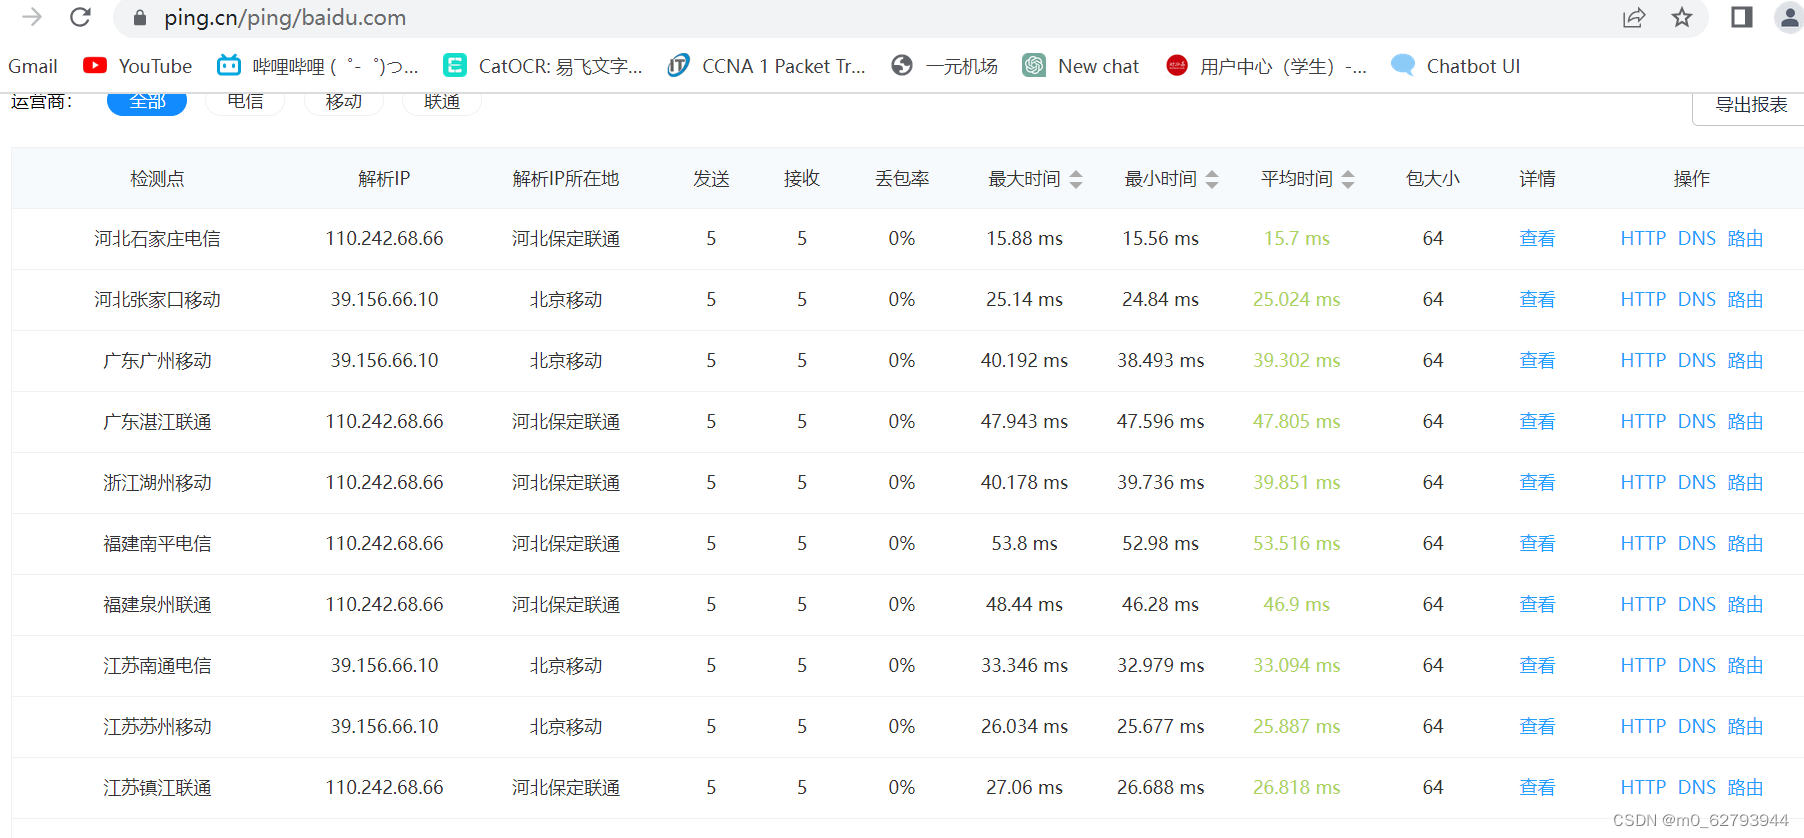
Task: Click the 江苏南通电信 test point cell
Action: [x=157, y=666]
